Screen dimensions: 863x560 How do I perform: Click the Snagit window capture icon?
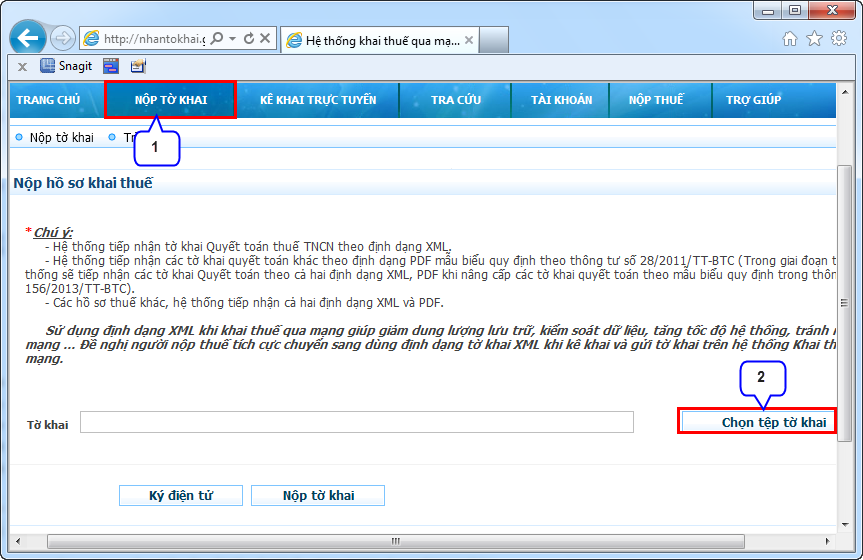[x=111, y=66]
